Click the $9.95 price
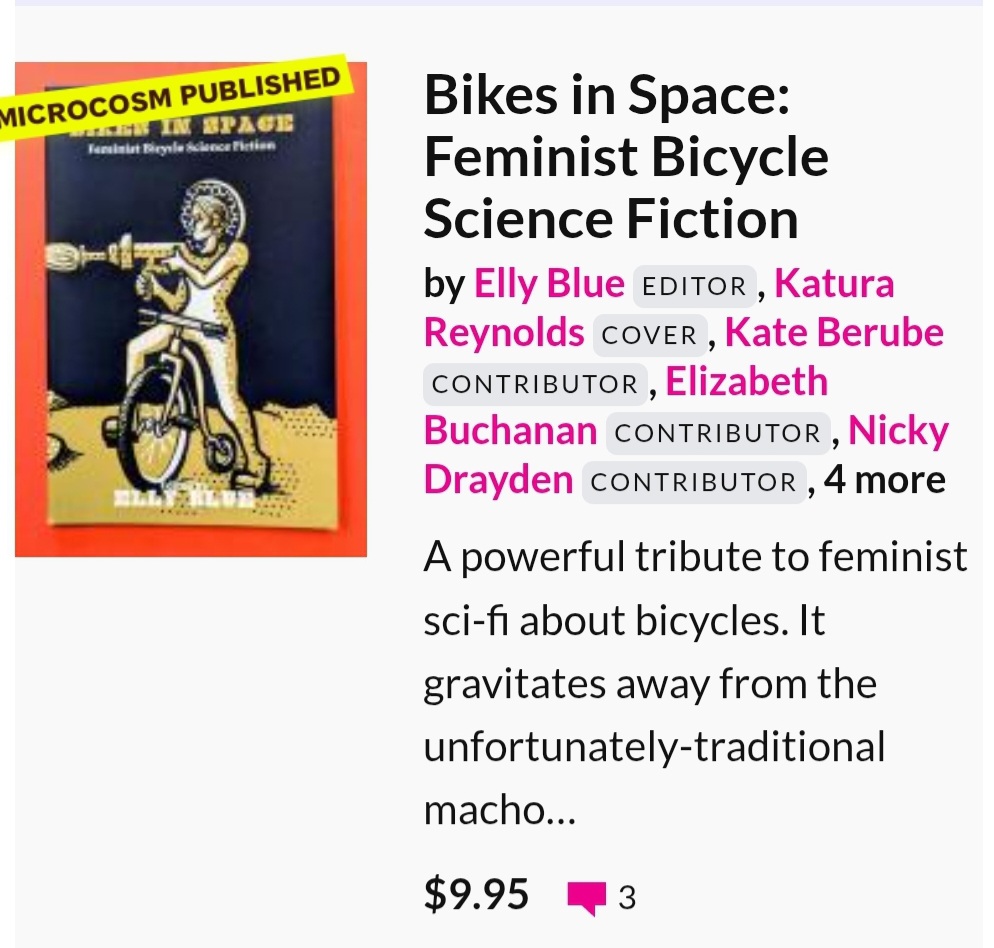This screenshot has height=948, width=994. (x=476, y=894)
